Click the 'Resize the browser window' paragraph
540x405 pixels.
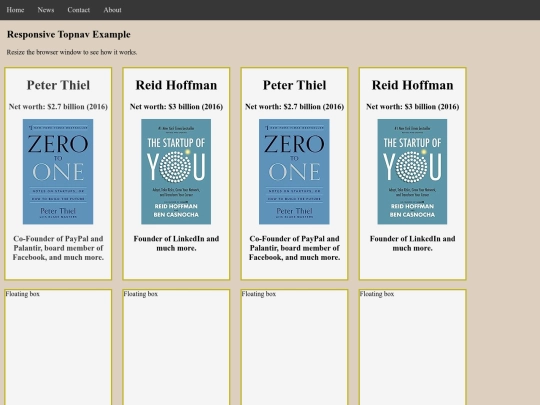click(72, 52)
